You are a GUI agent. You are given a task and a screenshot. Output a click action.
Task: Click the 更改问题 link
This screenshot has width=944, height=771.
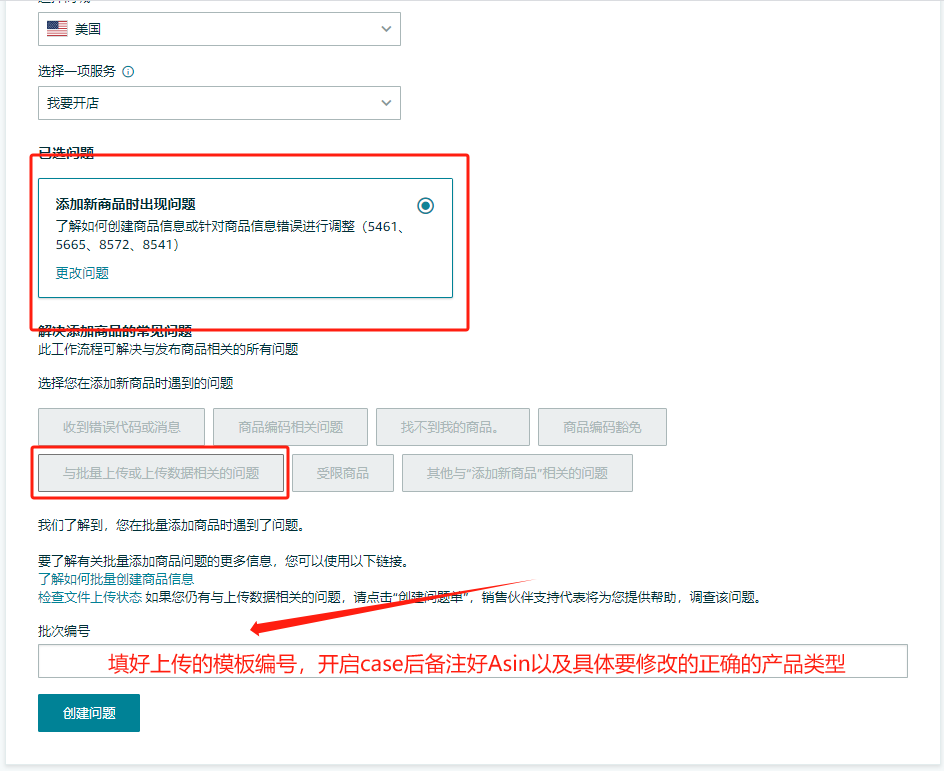pos(82,273)
